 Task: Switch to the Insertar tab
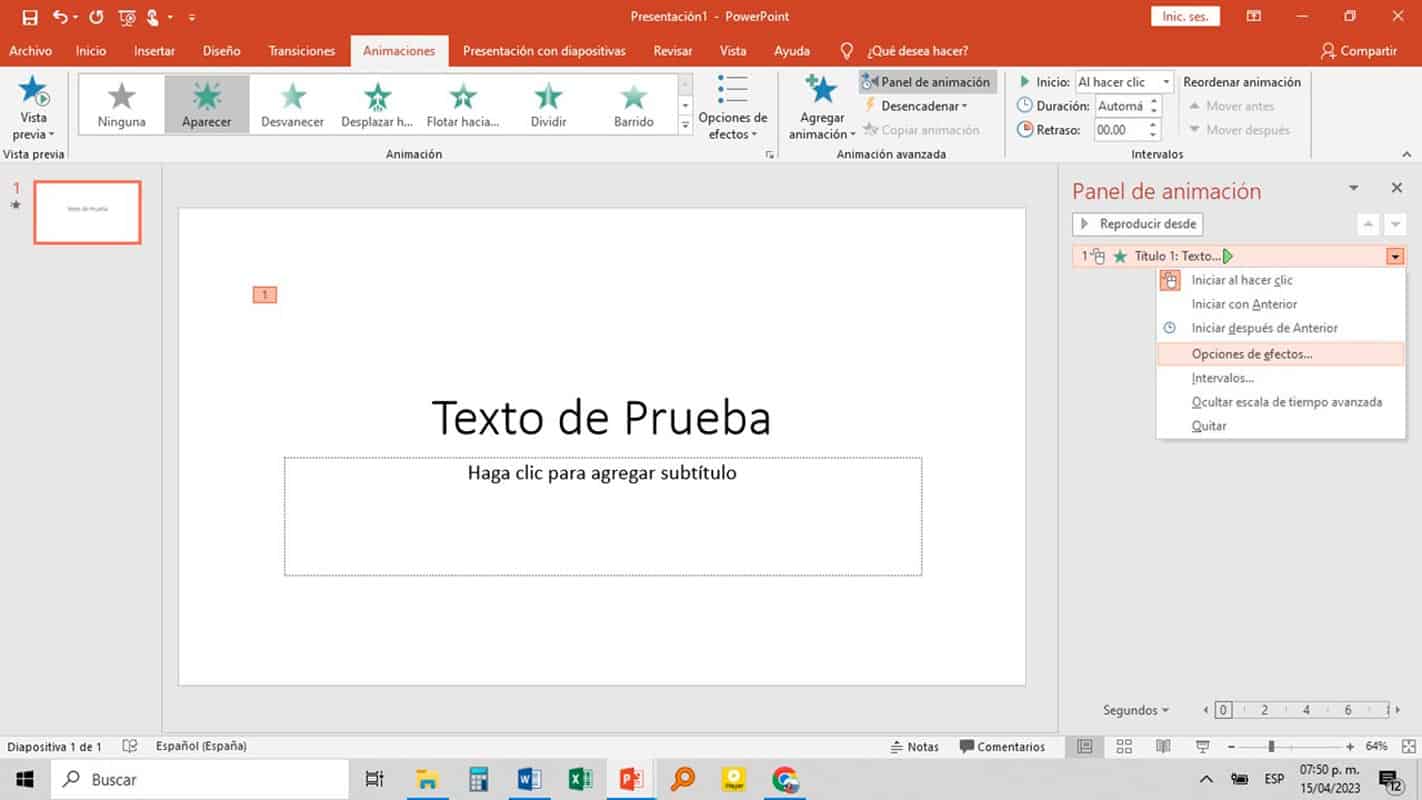point(154,51)
